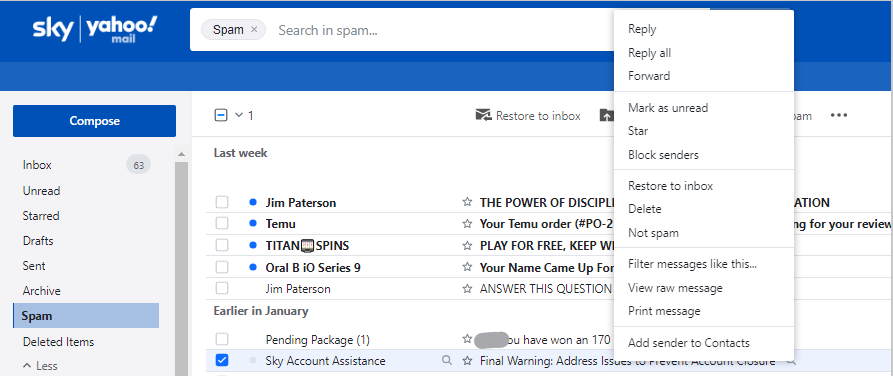Open the Final Warning: Address Issues email
This screenshot has width=893, height=376.
pyautogui.click(x=627, y=361)
